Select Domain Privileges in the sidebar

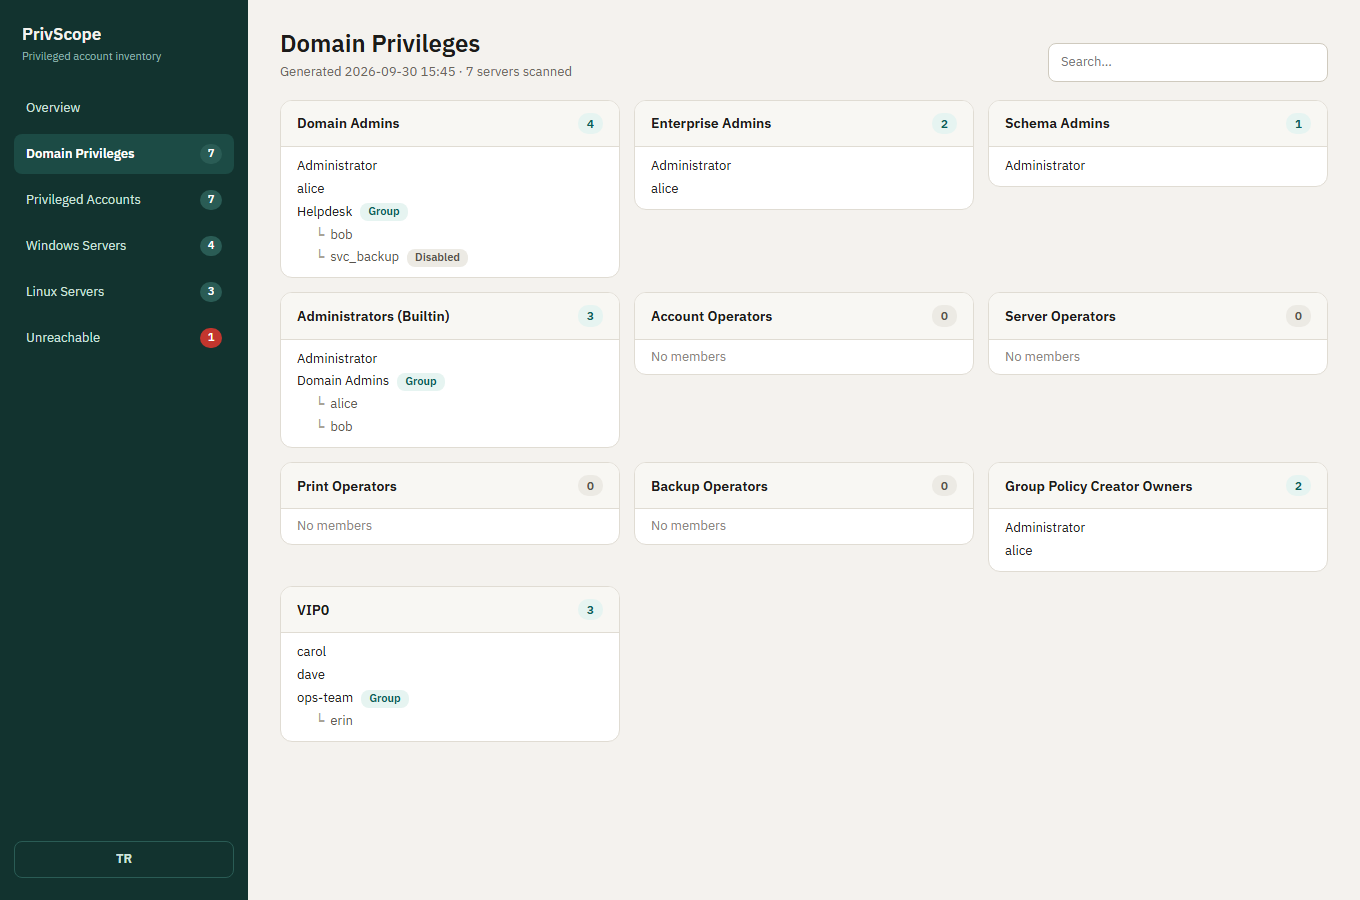(x=124, y=154)
